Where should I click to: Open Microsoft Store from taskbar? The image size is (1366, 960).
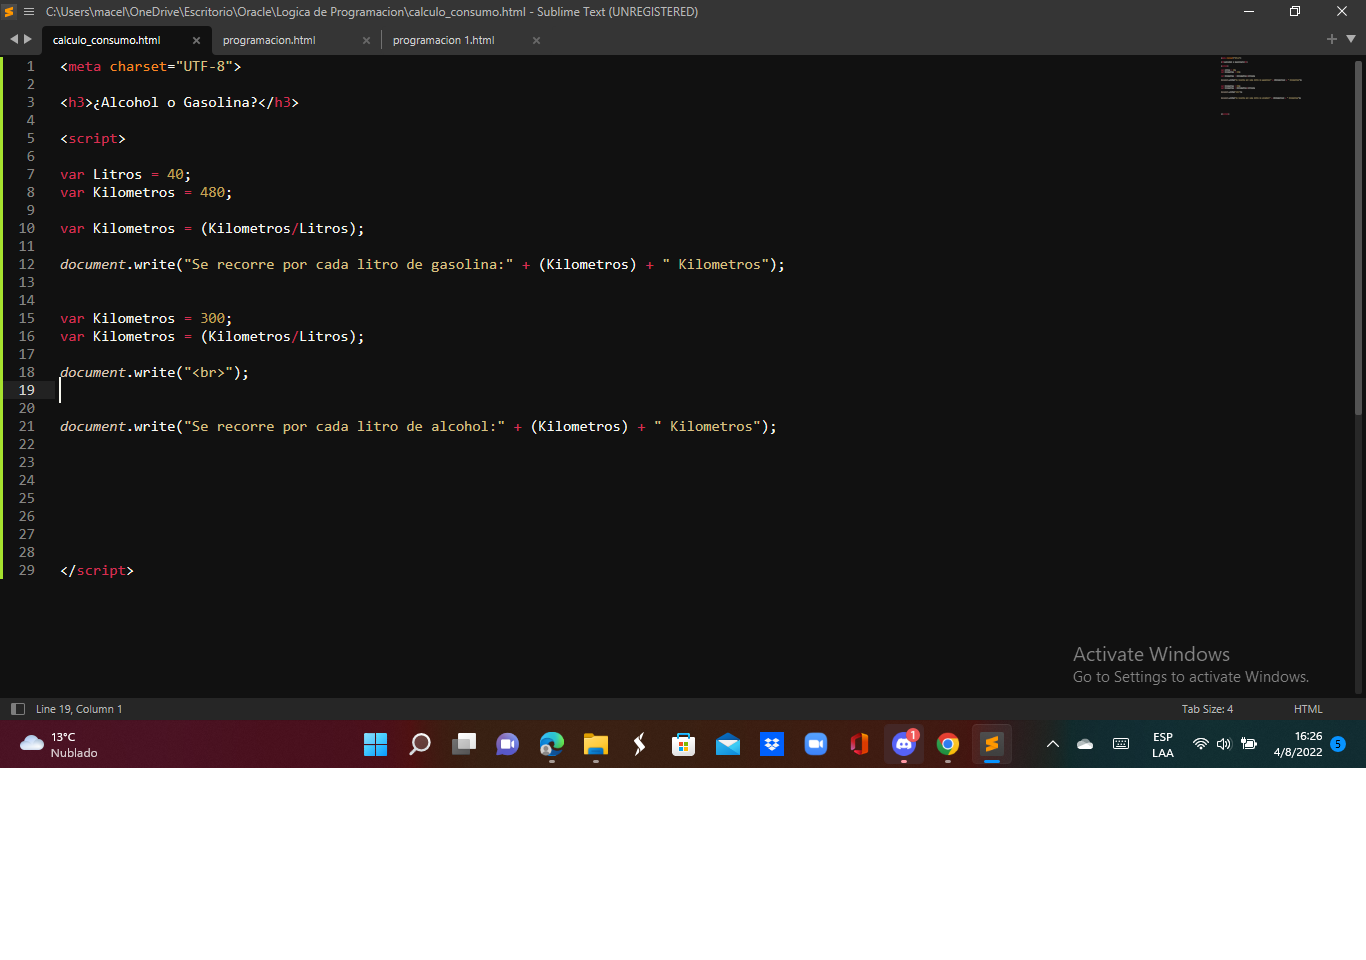coord(684,744)
